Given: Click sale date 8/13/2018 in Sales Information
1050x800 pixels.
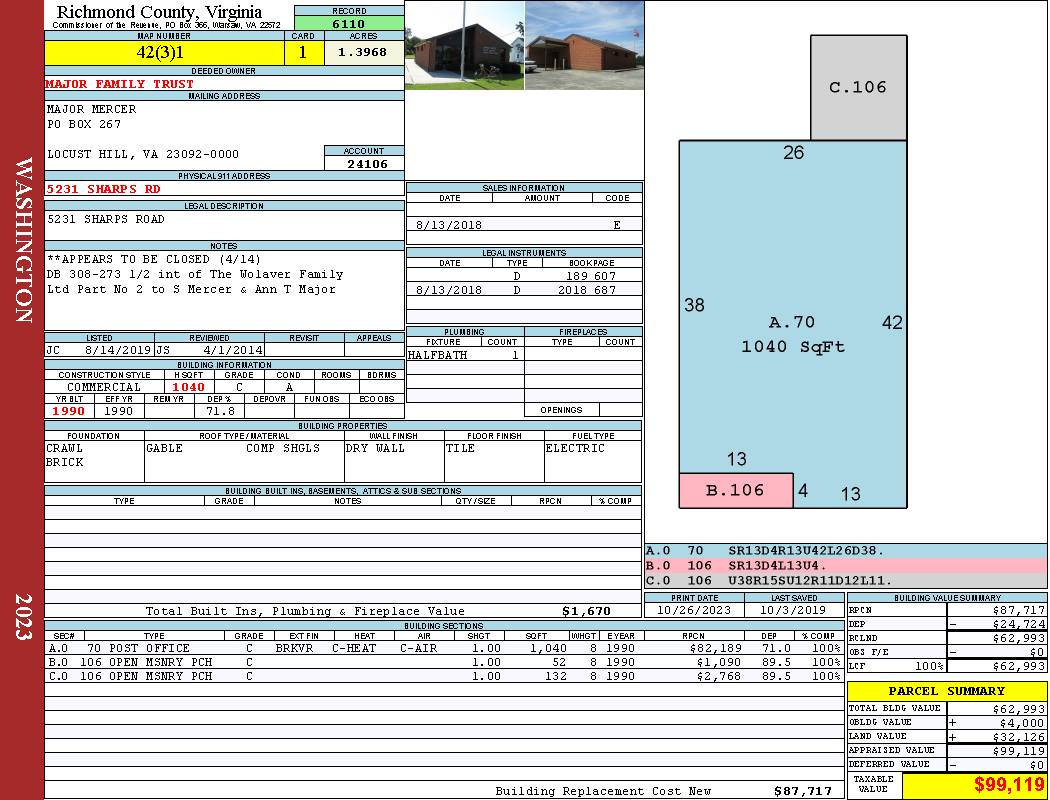Looking at the screenshot, I should click(449, 225).
